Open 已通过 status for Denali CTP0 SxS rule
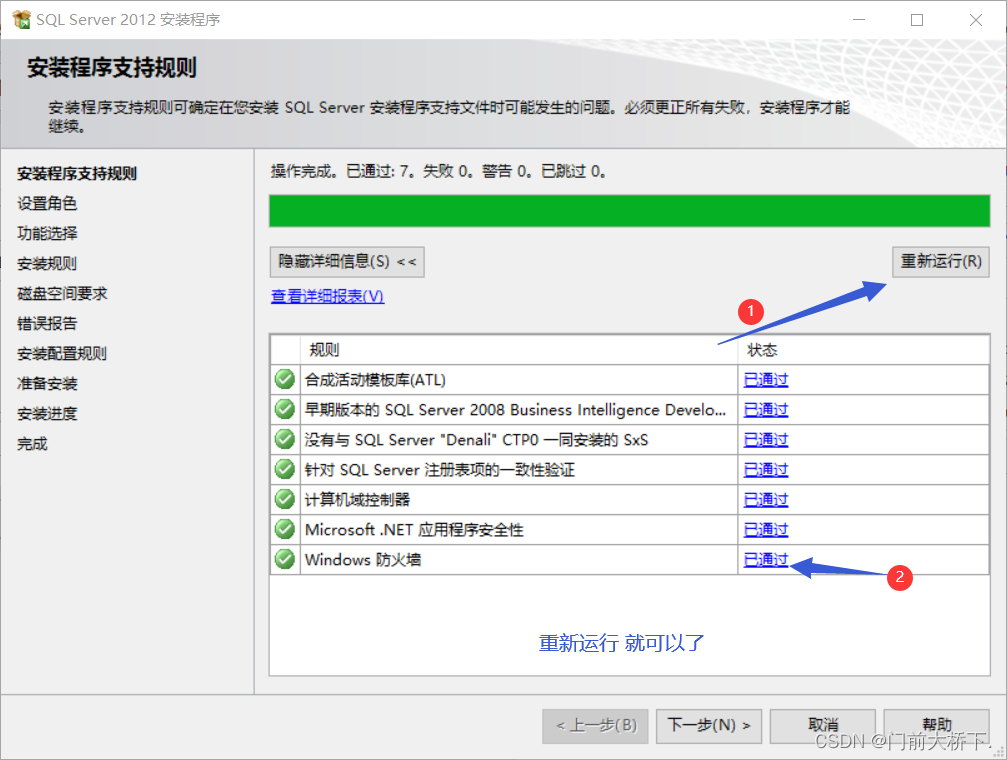The image size is (1007, 760). (766, 439)
